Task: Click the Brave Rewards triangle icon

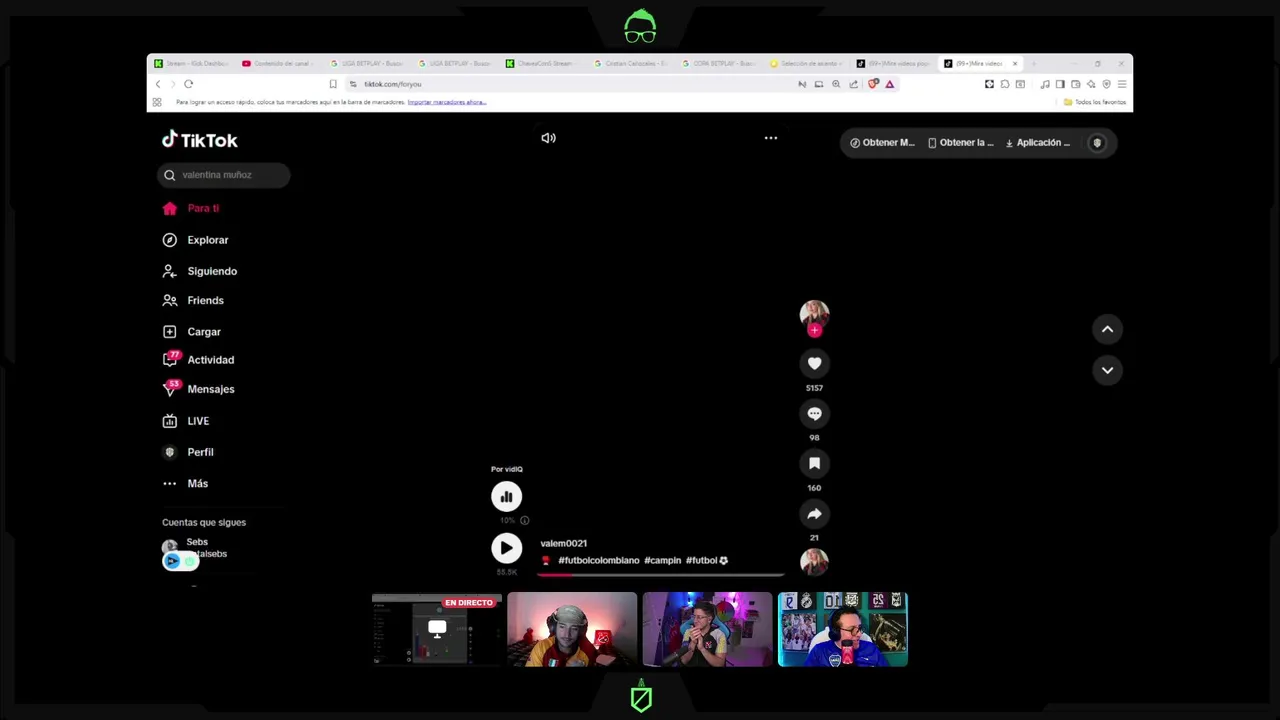Action: click(x=889, y=84)
